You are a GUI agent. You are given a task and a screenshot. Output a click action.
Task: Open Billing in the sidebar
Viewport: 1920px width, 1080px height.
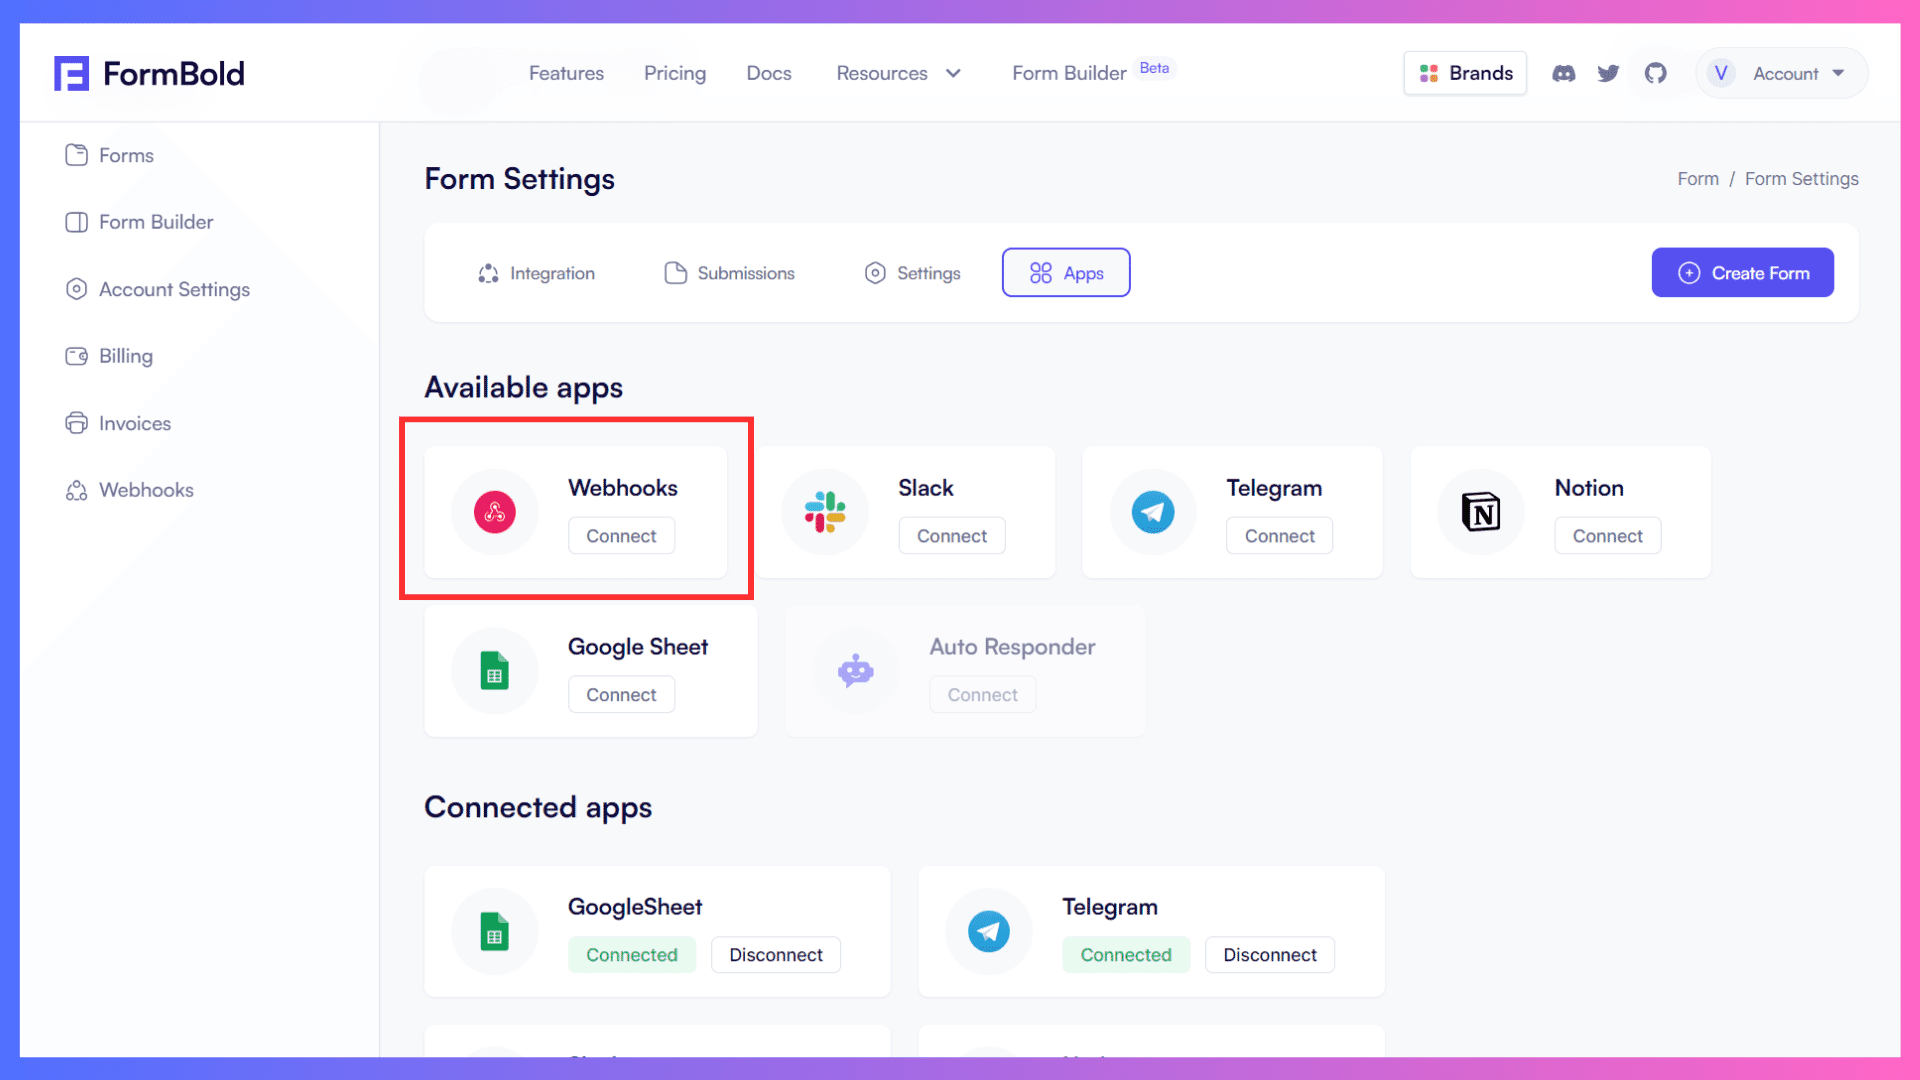pyautogui.click(x=125, y=356)
